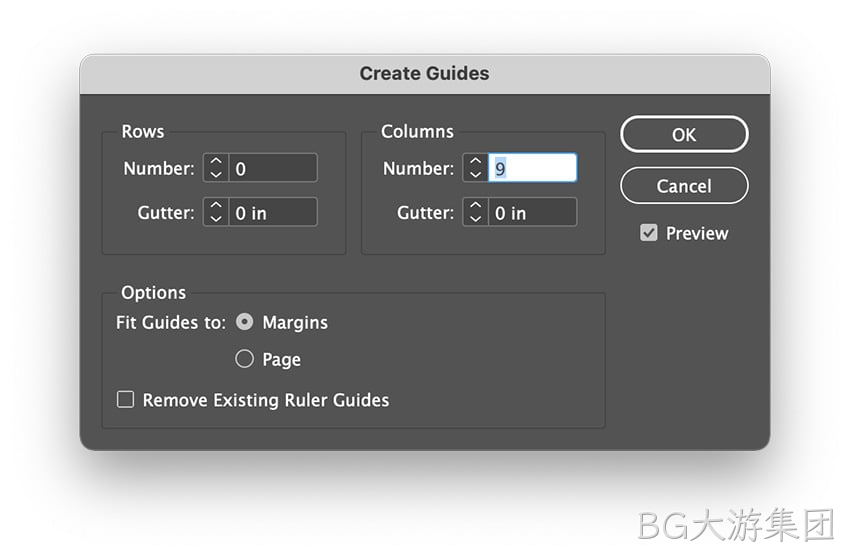This screenshot has width=850, height=556.
Task: Toggle the Preview checkbox
Action: coord(648,233)
